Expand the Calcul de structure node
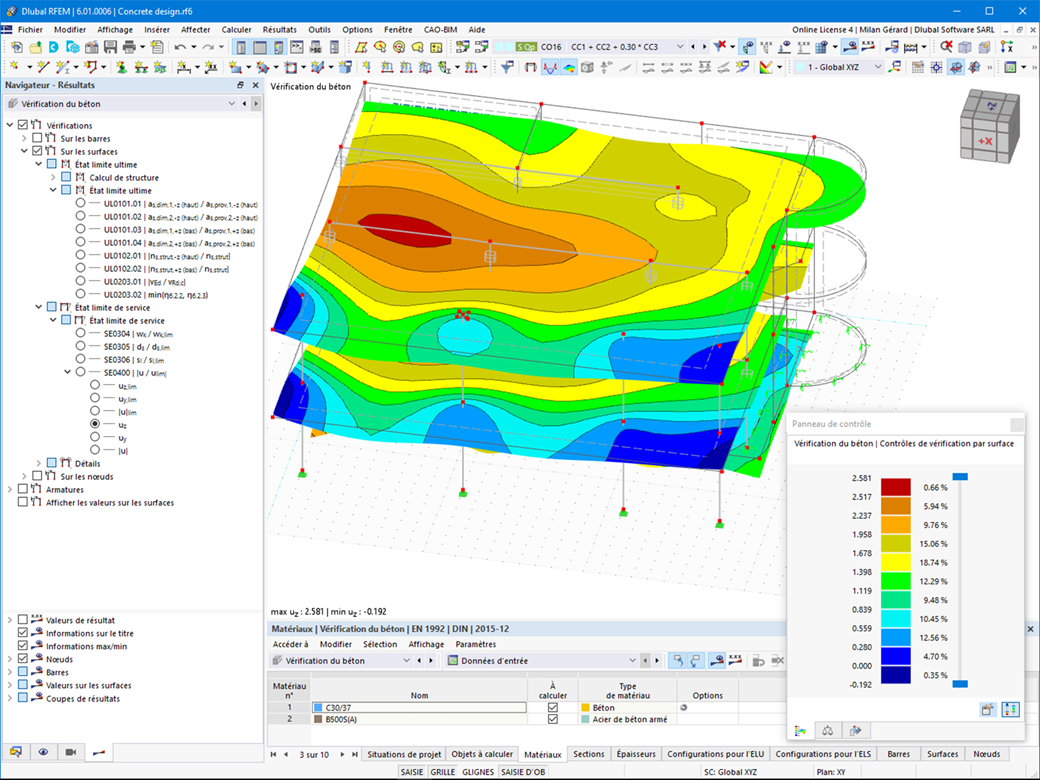The width and height of the screenshot is (1040, 780). coord(53,177)
